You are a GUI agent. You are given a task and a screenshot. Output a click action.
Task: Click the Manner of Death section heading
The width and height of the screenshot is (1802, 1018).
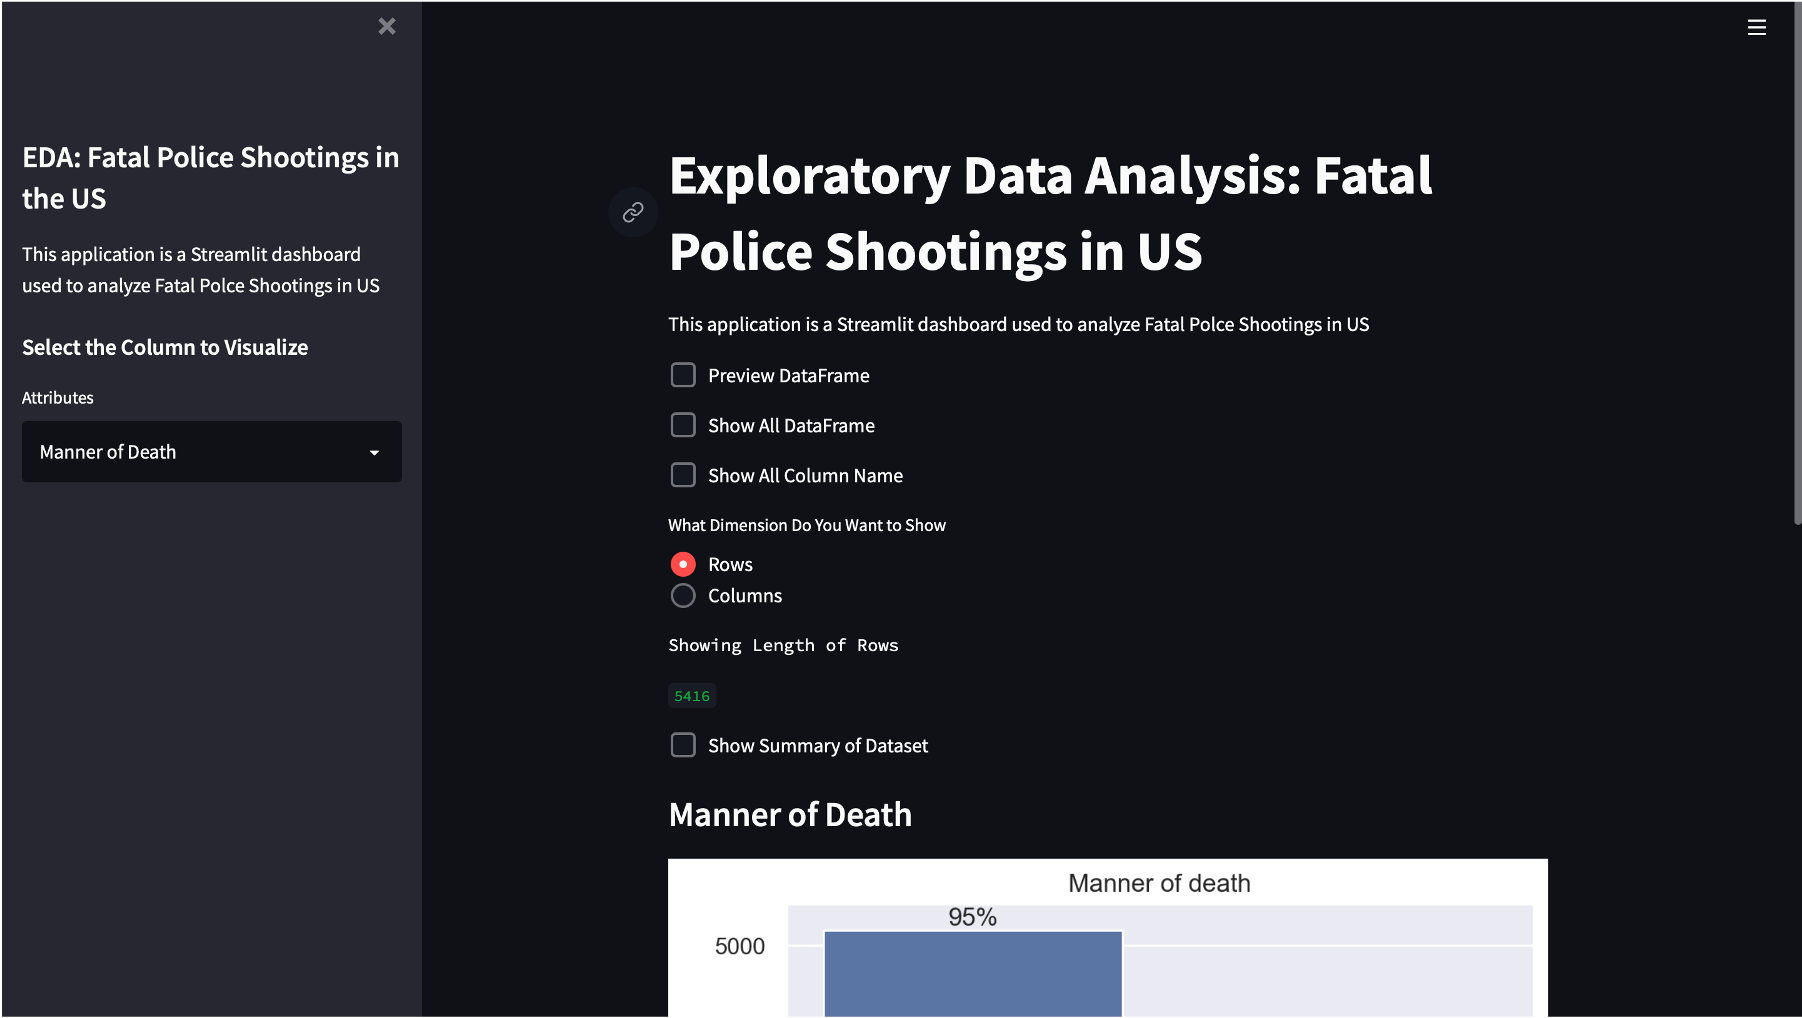[790, 815]
